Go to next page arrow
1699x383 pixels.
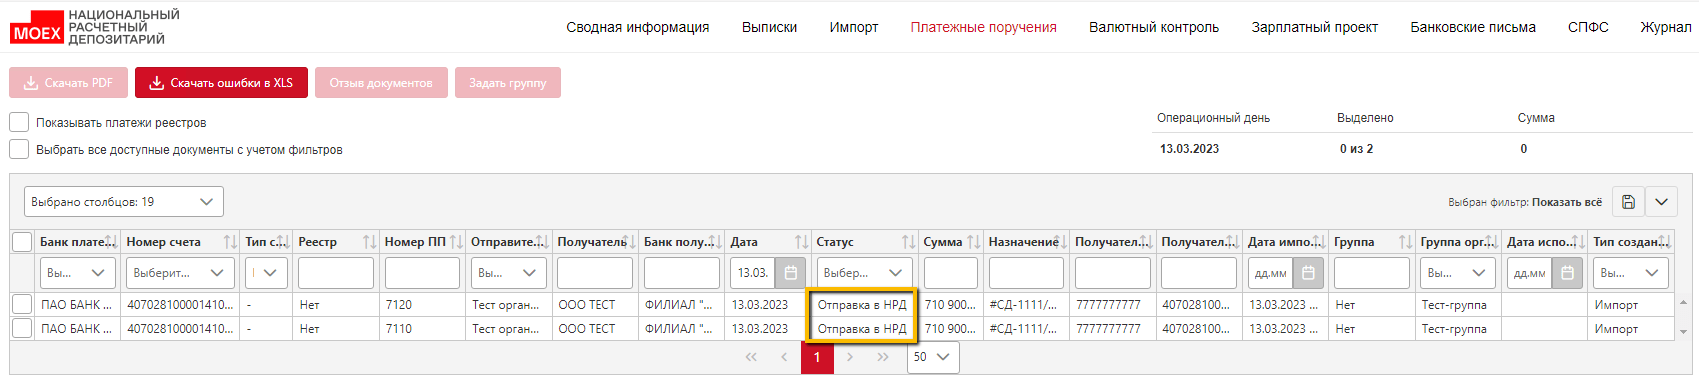[850, 357]
